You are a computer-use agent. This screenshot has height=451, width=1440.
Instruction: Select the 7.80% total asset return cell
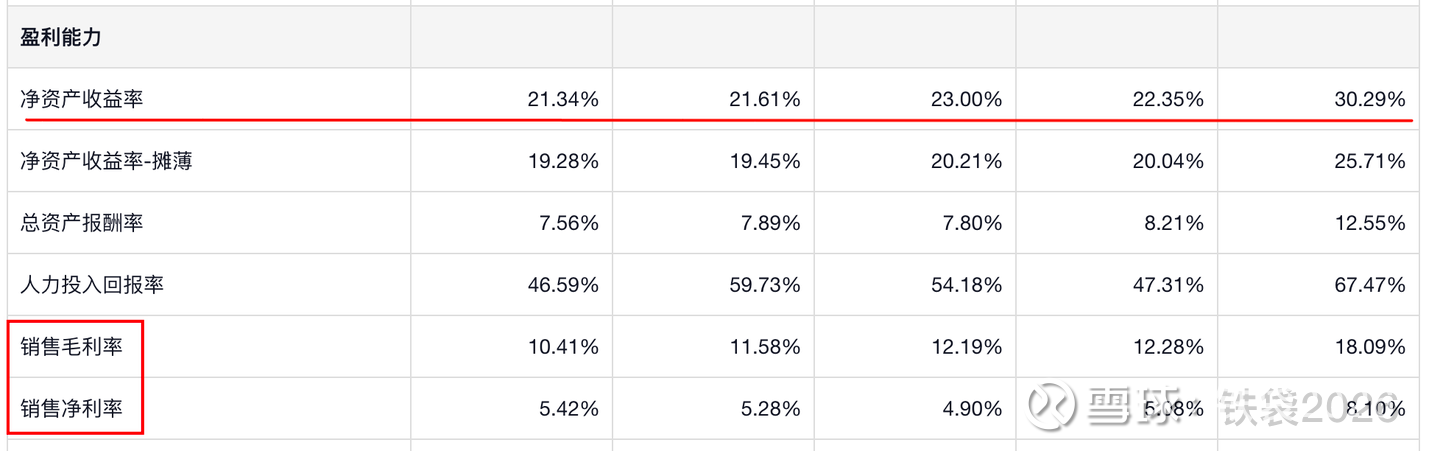[971, 222]
